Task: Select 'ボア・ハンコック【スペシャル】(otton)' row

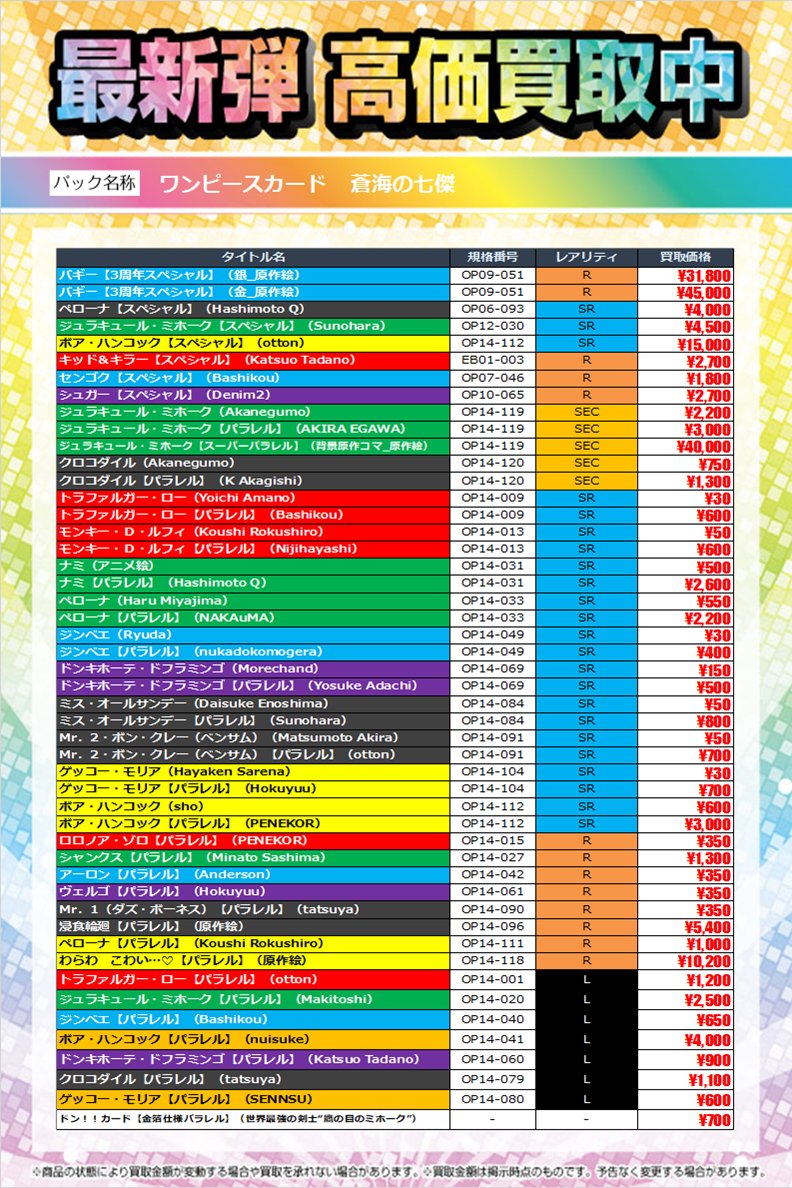Action: pyautogui.click(x=395, y=343)
